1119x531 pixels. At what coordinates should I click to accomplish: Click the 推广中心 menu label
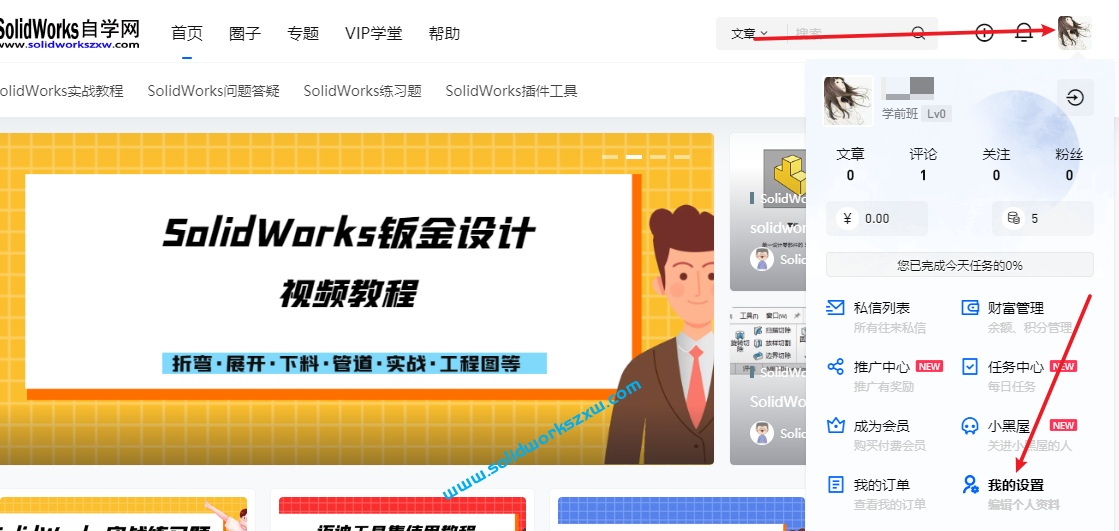click(881, 367)
